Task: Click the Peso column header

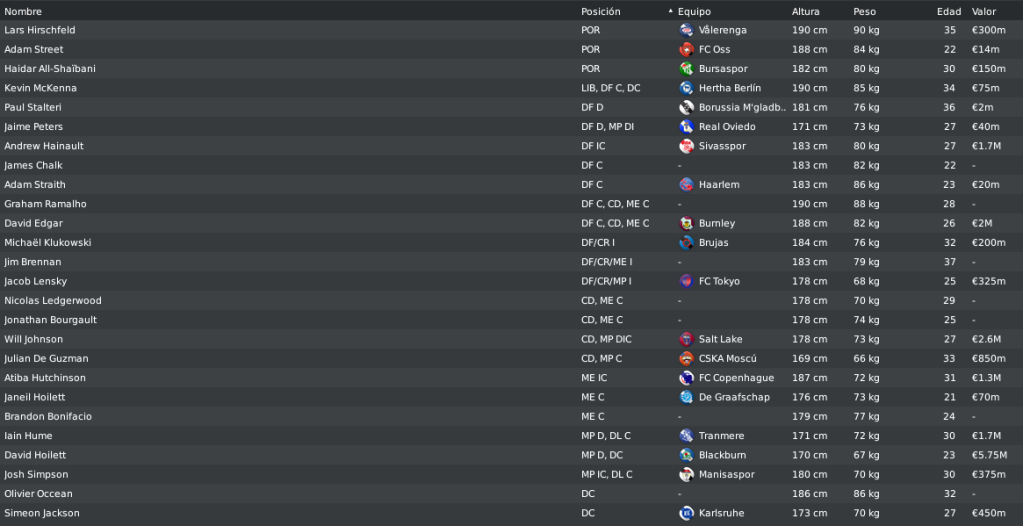Action: (864, 12)
